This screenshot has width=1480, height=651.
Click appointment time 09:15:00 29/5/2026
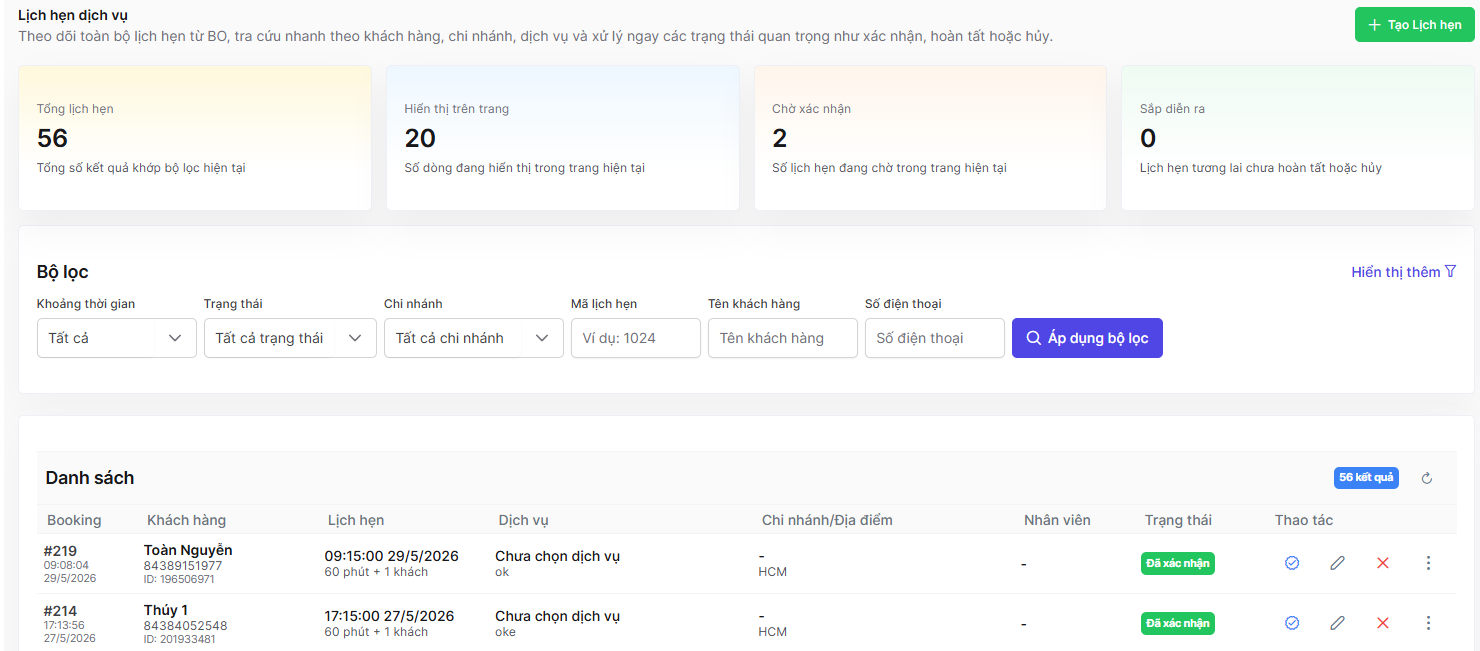[392, 556]
